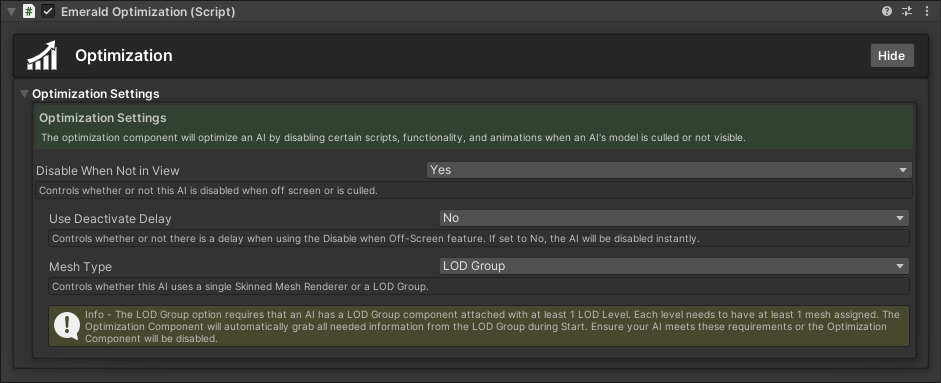Click the Hide button
The image size is (941, 383).
pos(892,55)
